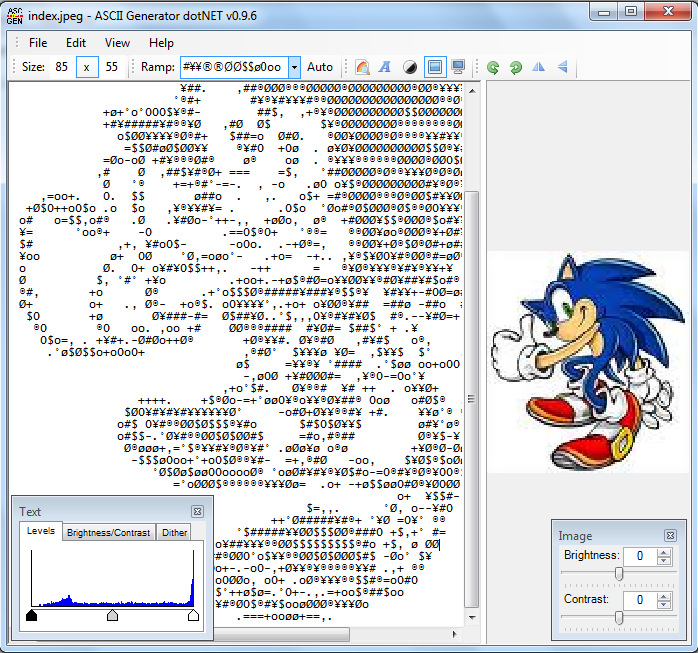
Task: Toggle the highlighted image panel icon
Action: 435,67
